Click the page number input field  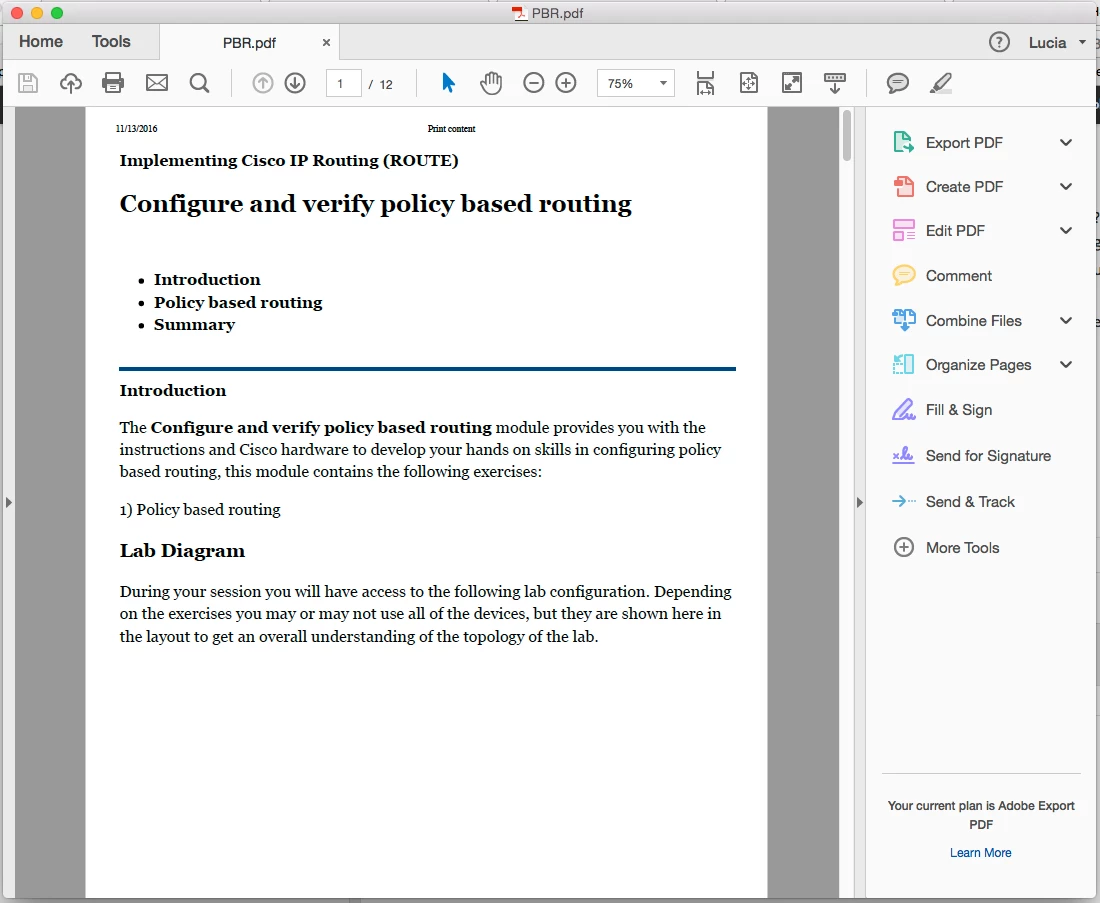point(344,83)
